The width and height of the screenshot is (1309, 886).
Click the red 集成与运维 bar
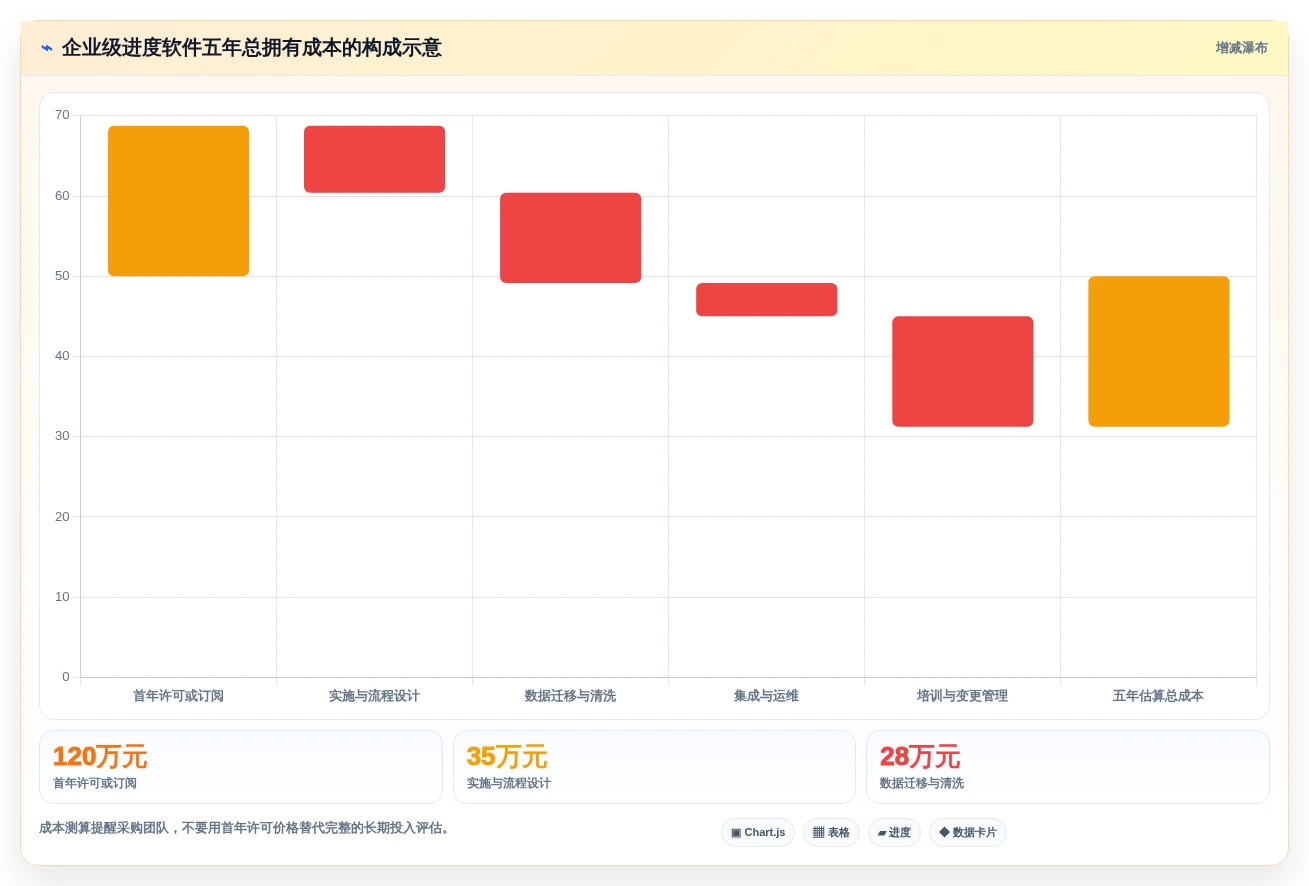tap(766, 300)
